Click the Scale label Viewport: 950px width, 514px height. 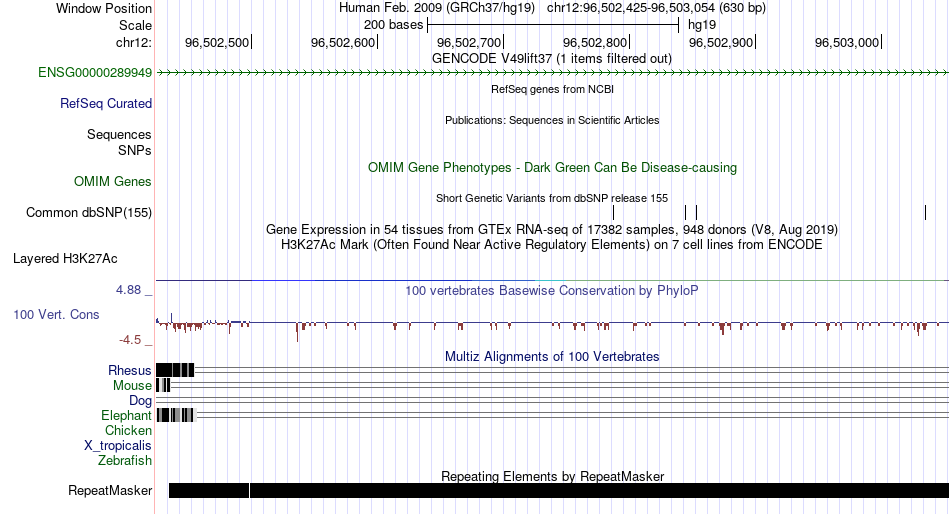coord(136,25)
